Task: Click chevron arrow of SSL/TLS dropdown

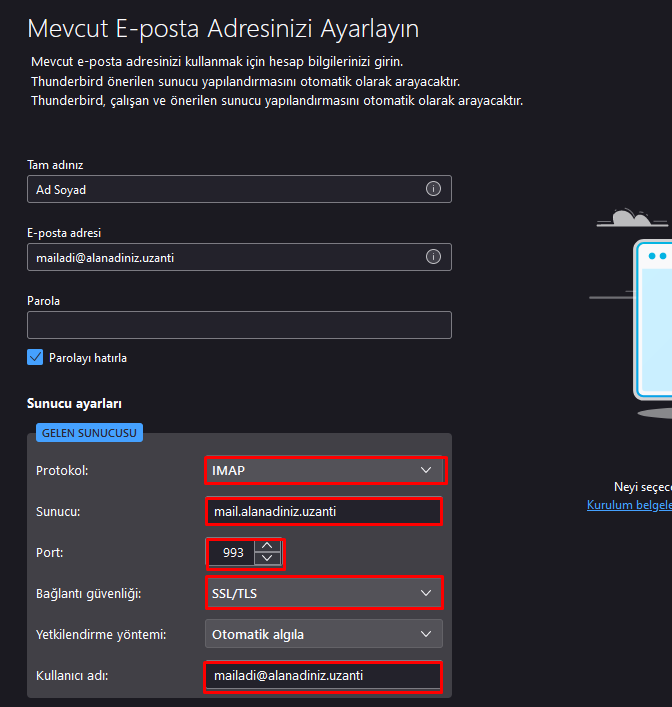Action: pos(426,593)
